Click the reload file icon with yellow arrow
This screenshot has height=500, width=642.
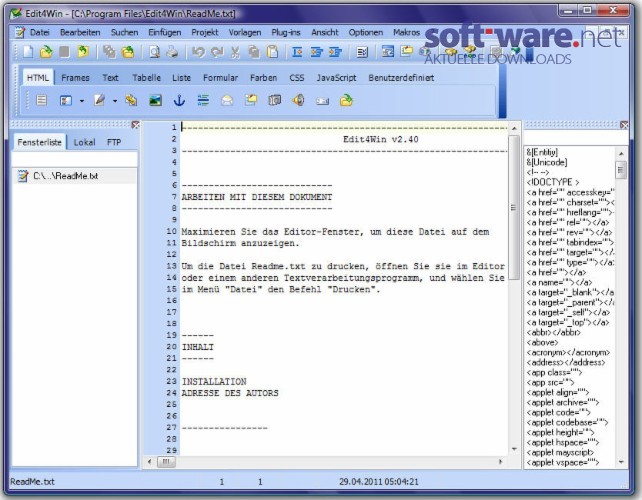click(x=83, y=52)
